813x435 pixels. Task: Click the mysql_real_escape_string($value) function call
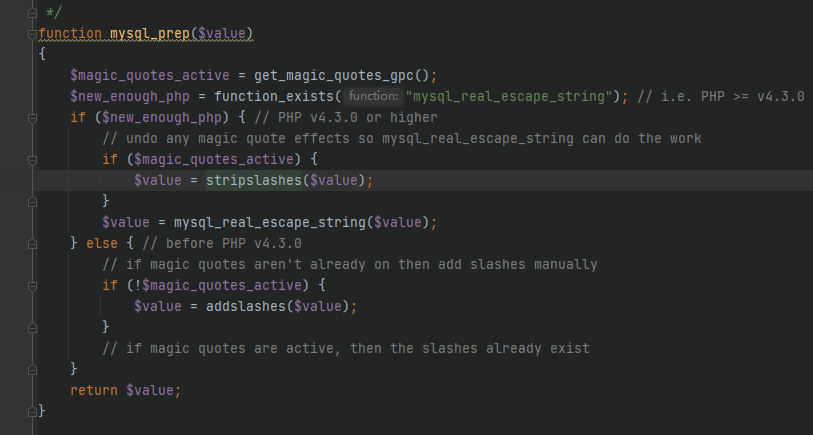[302, 222]
